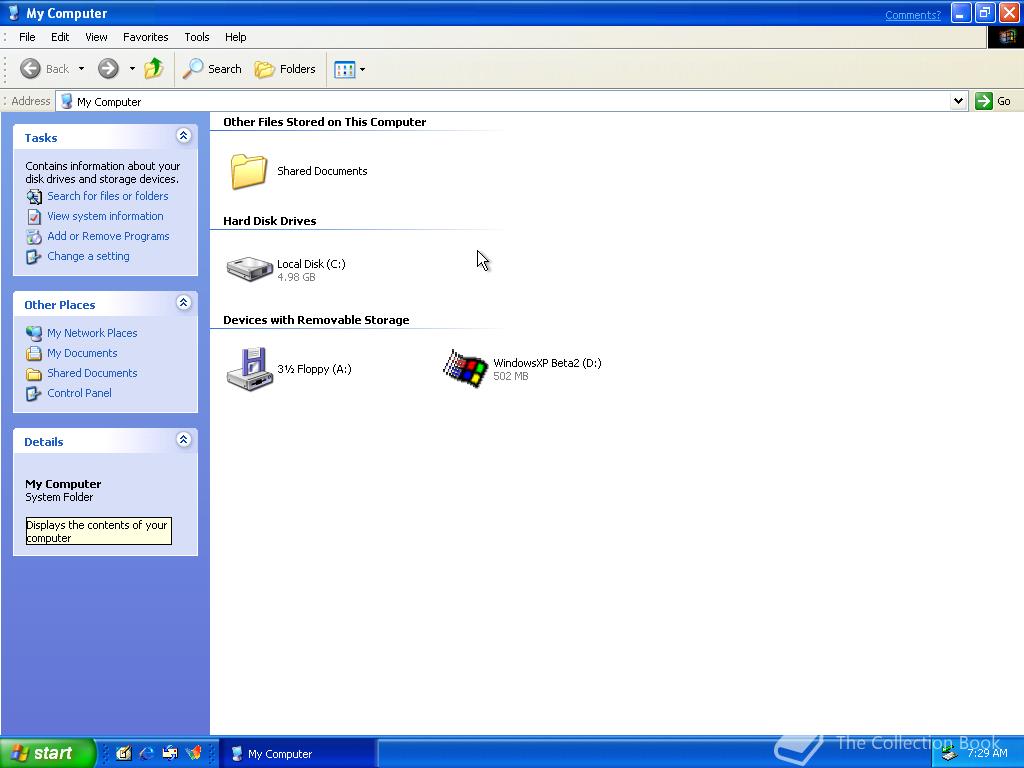Click the Comments? link in title bar
Image resolution: width=1024 pixels, height=768 pixels.
[x=912, y=15]
